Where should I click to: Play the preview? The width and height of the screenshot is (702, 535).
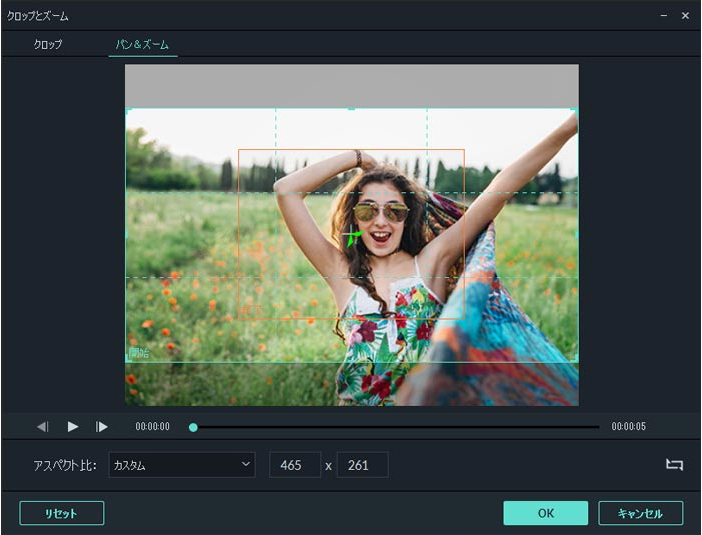pos(73,427)
